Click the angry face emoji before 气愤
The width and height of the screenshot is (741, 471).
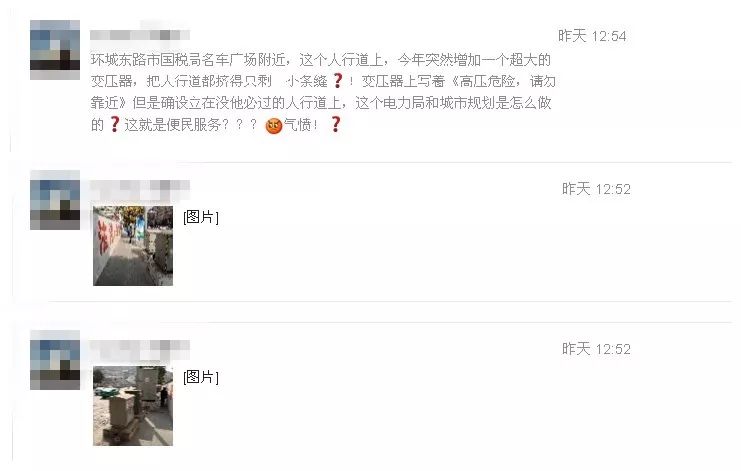(x=274, y=126)
